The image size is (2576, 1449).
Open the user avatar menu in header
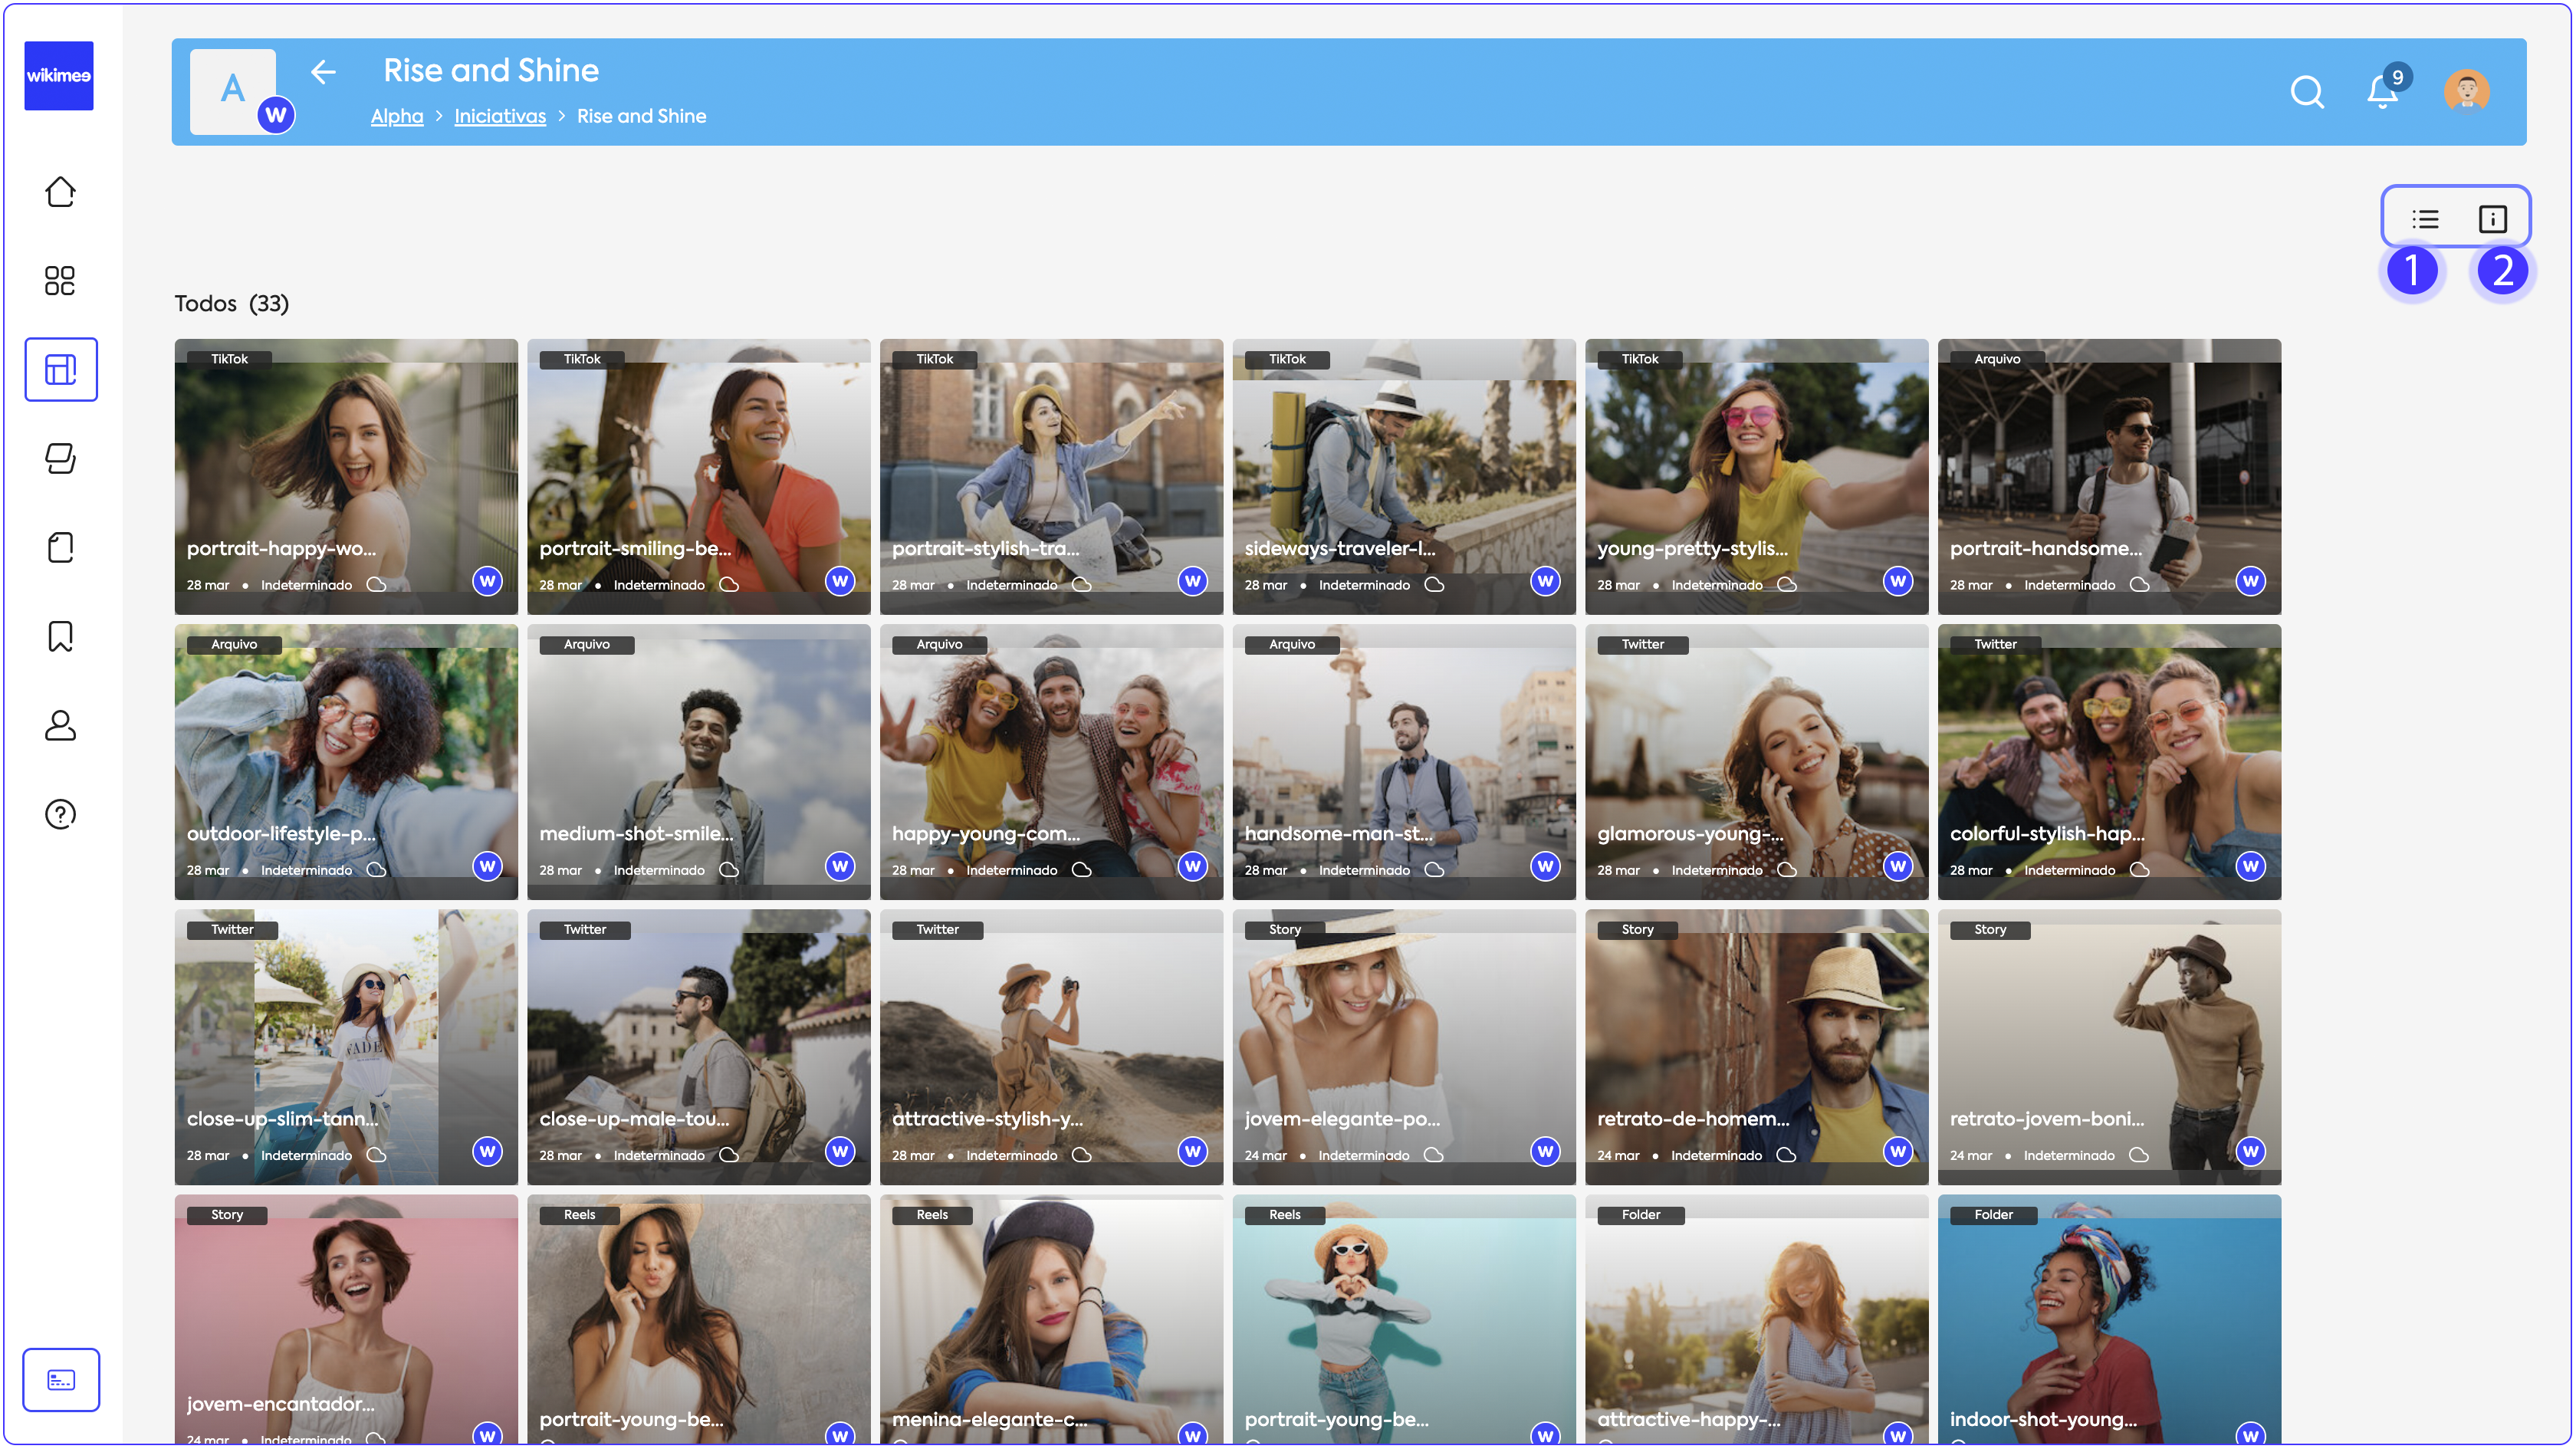(2466, 92)
